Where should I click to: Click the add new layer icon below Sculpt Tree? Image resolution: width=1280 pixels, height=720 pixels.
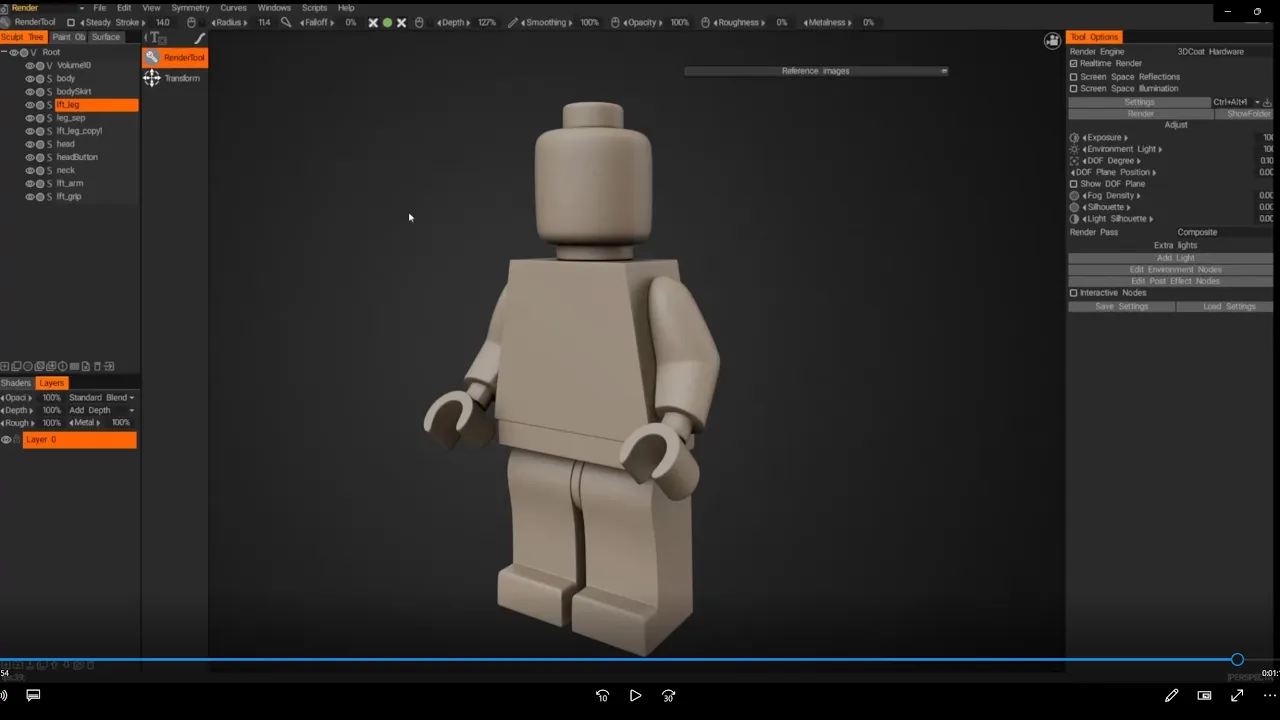(x=5, y=366)
